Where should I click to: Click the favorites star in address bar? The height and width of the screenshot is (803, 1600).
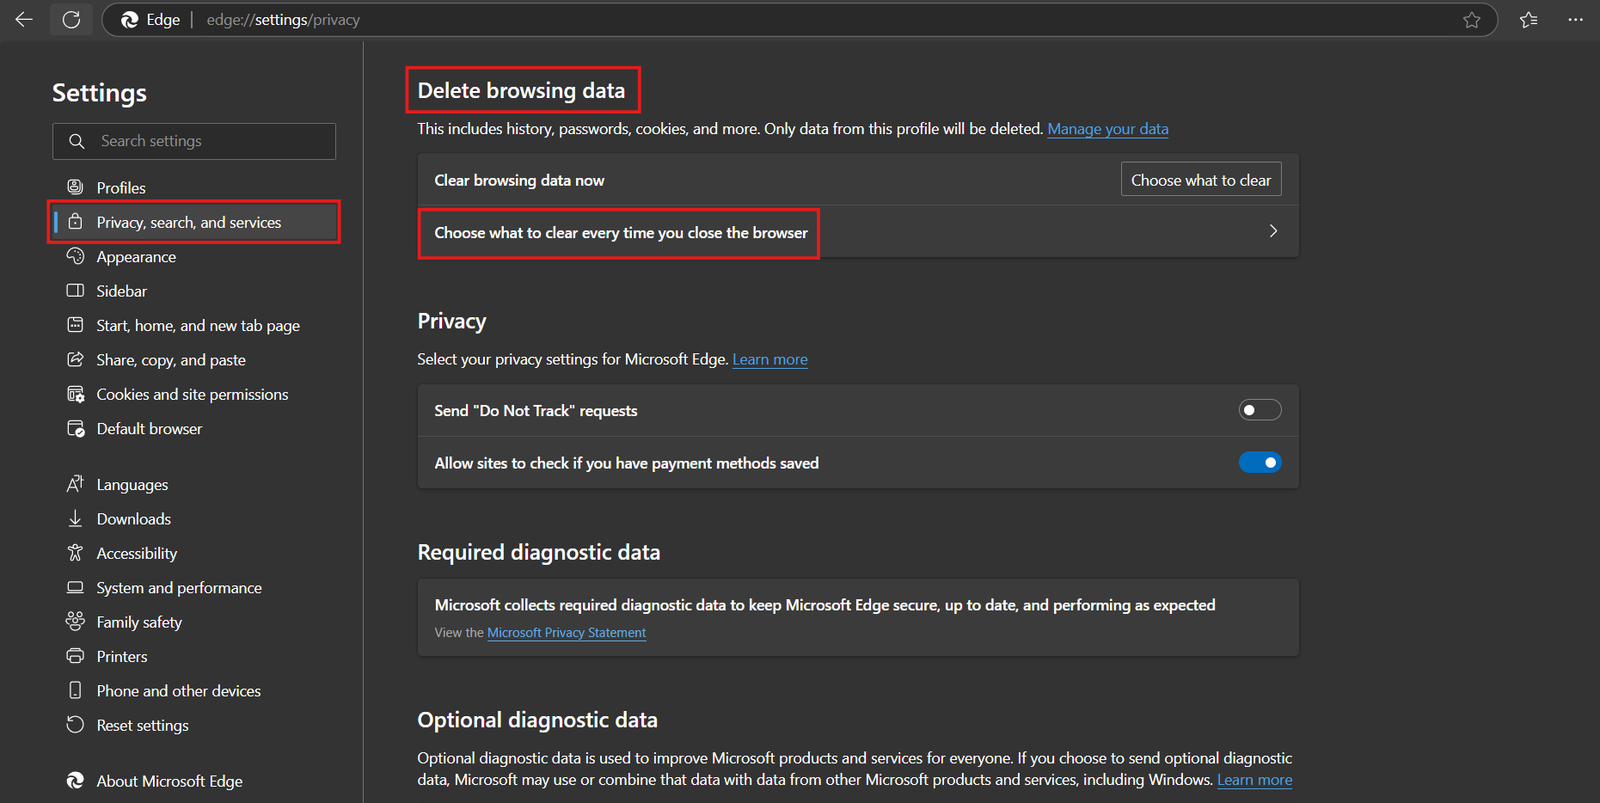(1471, 20)
